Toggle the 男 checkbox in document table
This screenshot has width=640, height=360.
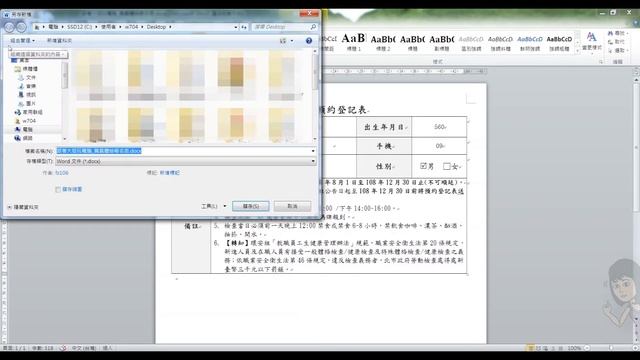click(x=424, y=166)
